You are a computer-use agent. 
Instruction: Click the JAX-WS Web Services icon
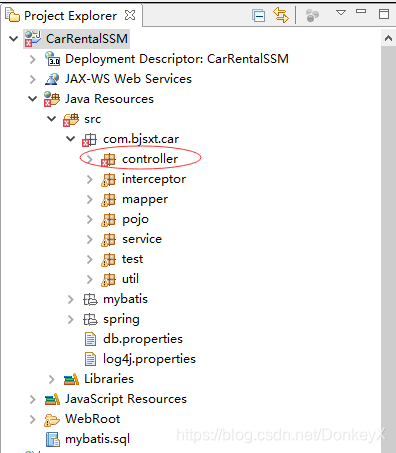pos(52,79)
